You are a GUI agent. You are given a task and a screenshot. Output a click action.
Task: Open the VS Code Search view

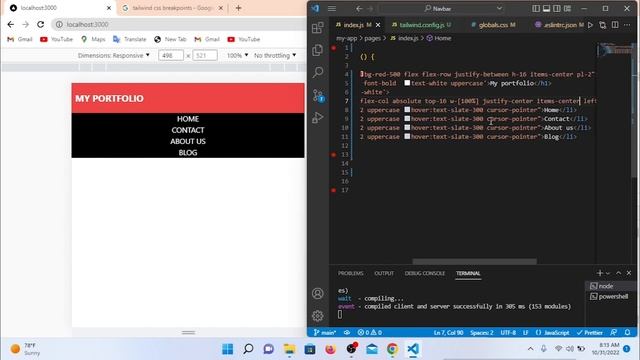point(318,72)
